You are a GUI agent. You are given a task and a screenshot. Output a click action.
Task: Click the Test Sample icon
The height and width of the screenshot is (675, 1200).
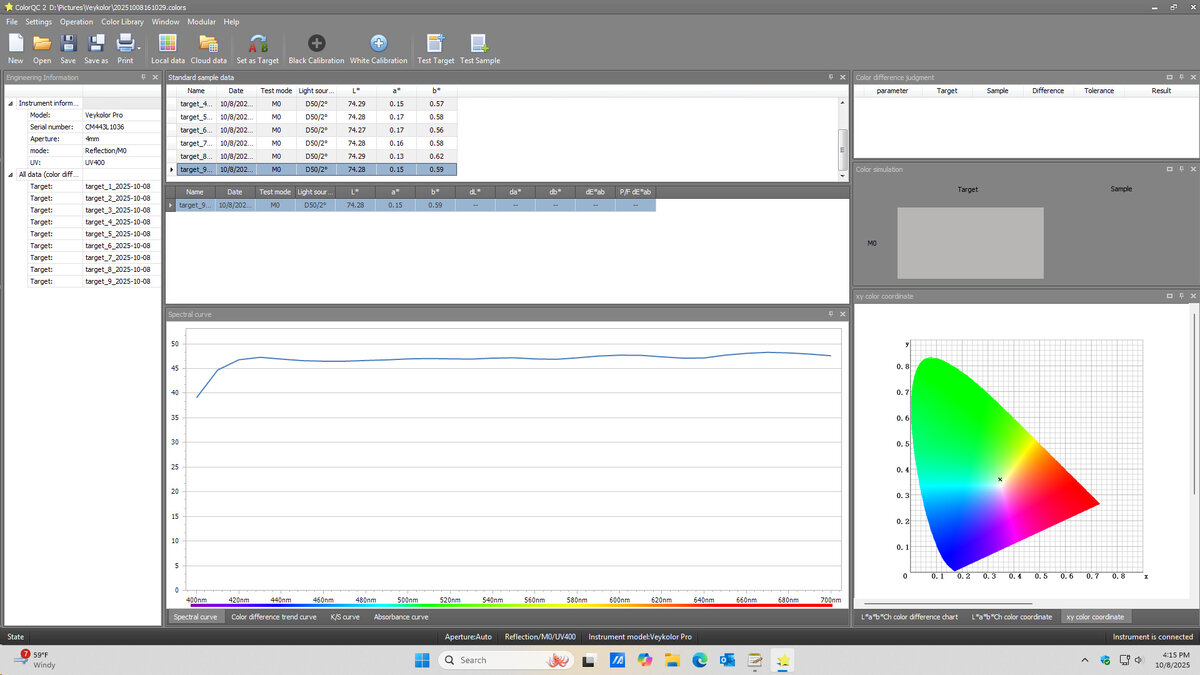tap(479, 44)
